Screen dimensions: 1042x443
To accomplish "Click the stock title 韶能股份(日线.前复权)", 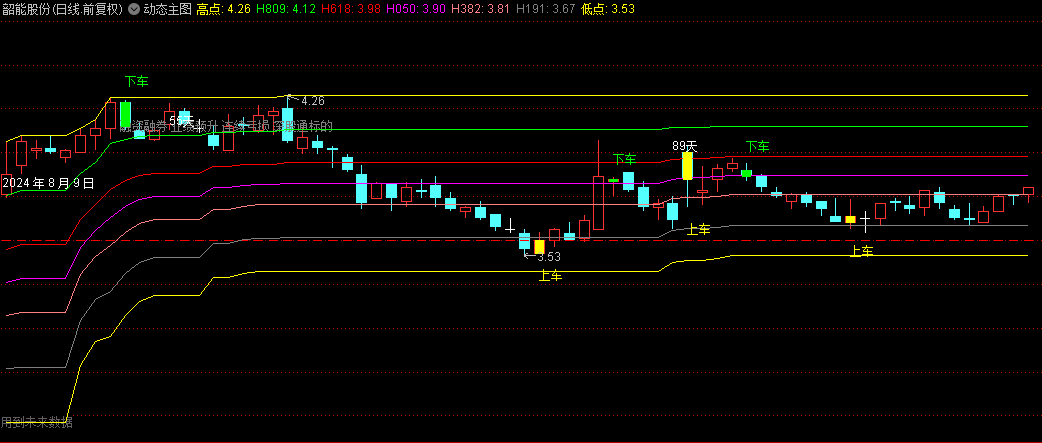I will point(63,9).
